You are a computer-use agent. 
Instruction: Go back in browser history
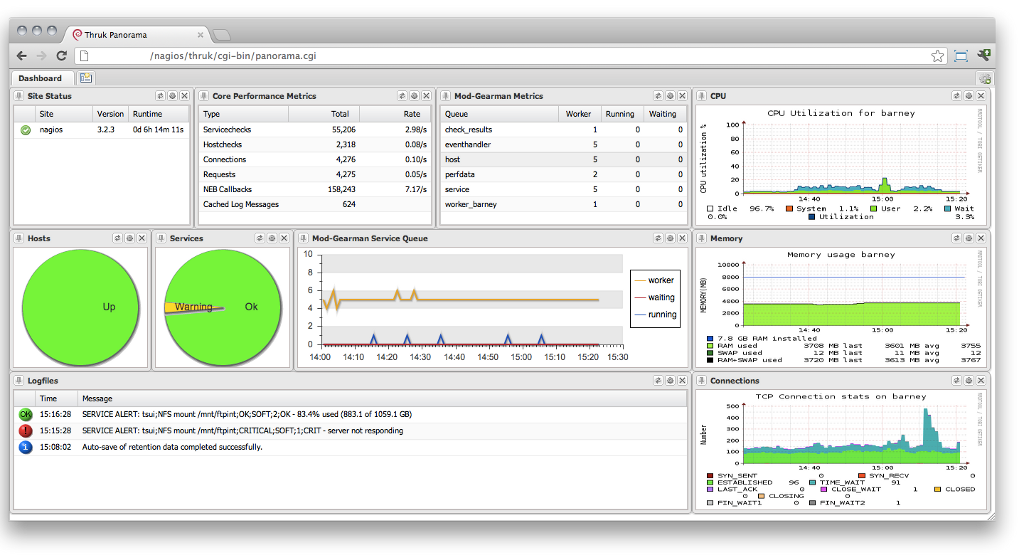tap(22, 56)
